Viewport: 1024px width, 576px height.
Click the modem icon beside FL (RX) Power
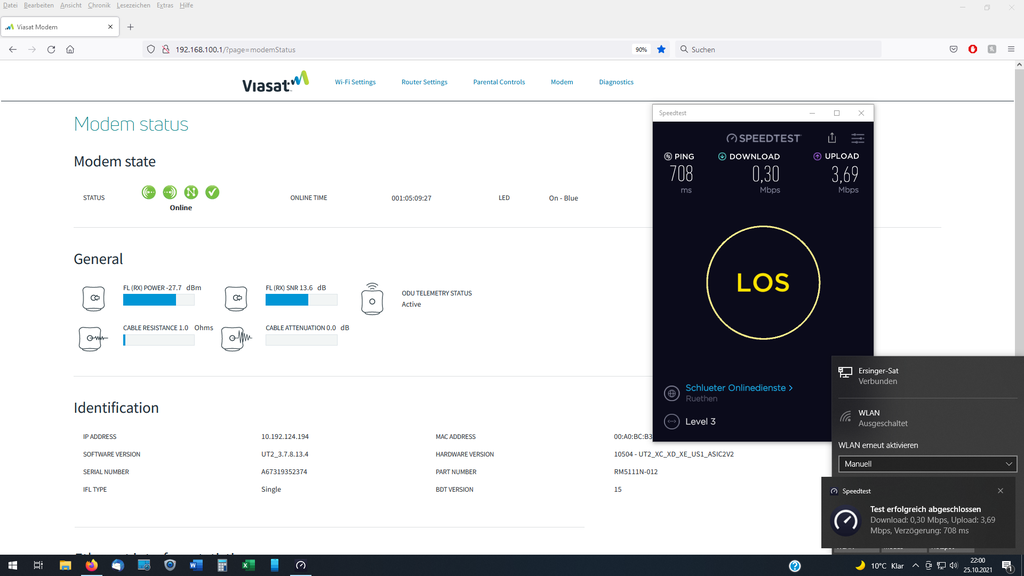point(93,298)
